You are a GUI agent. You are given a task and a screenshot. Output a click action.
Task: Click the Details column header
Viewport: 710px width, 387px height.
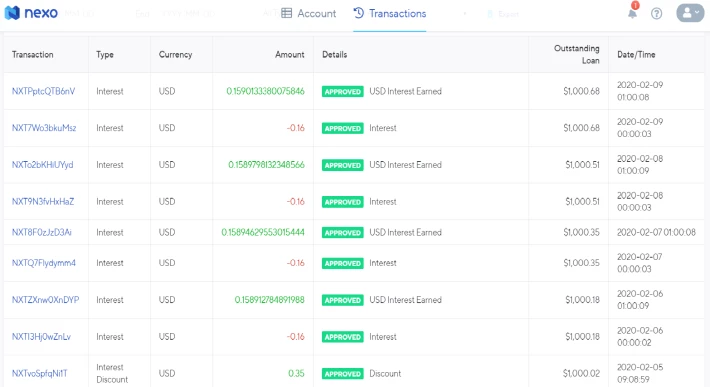coord(335,54)
